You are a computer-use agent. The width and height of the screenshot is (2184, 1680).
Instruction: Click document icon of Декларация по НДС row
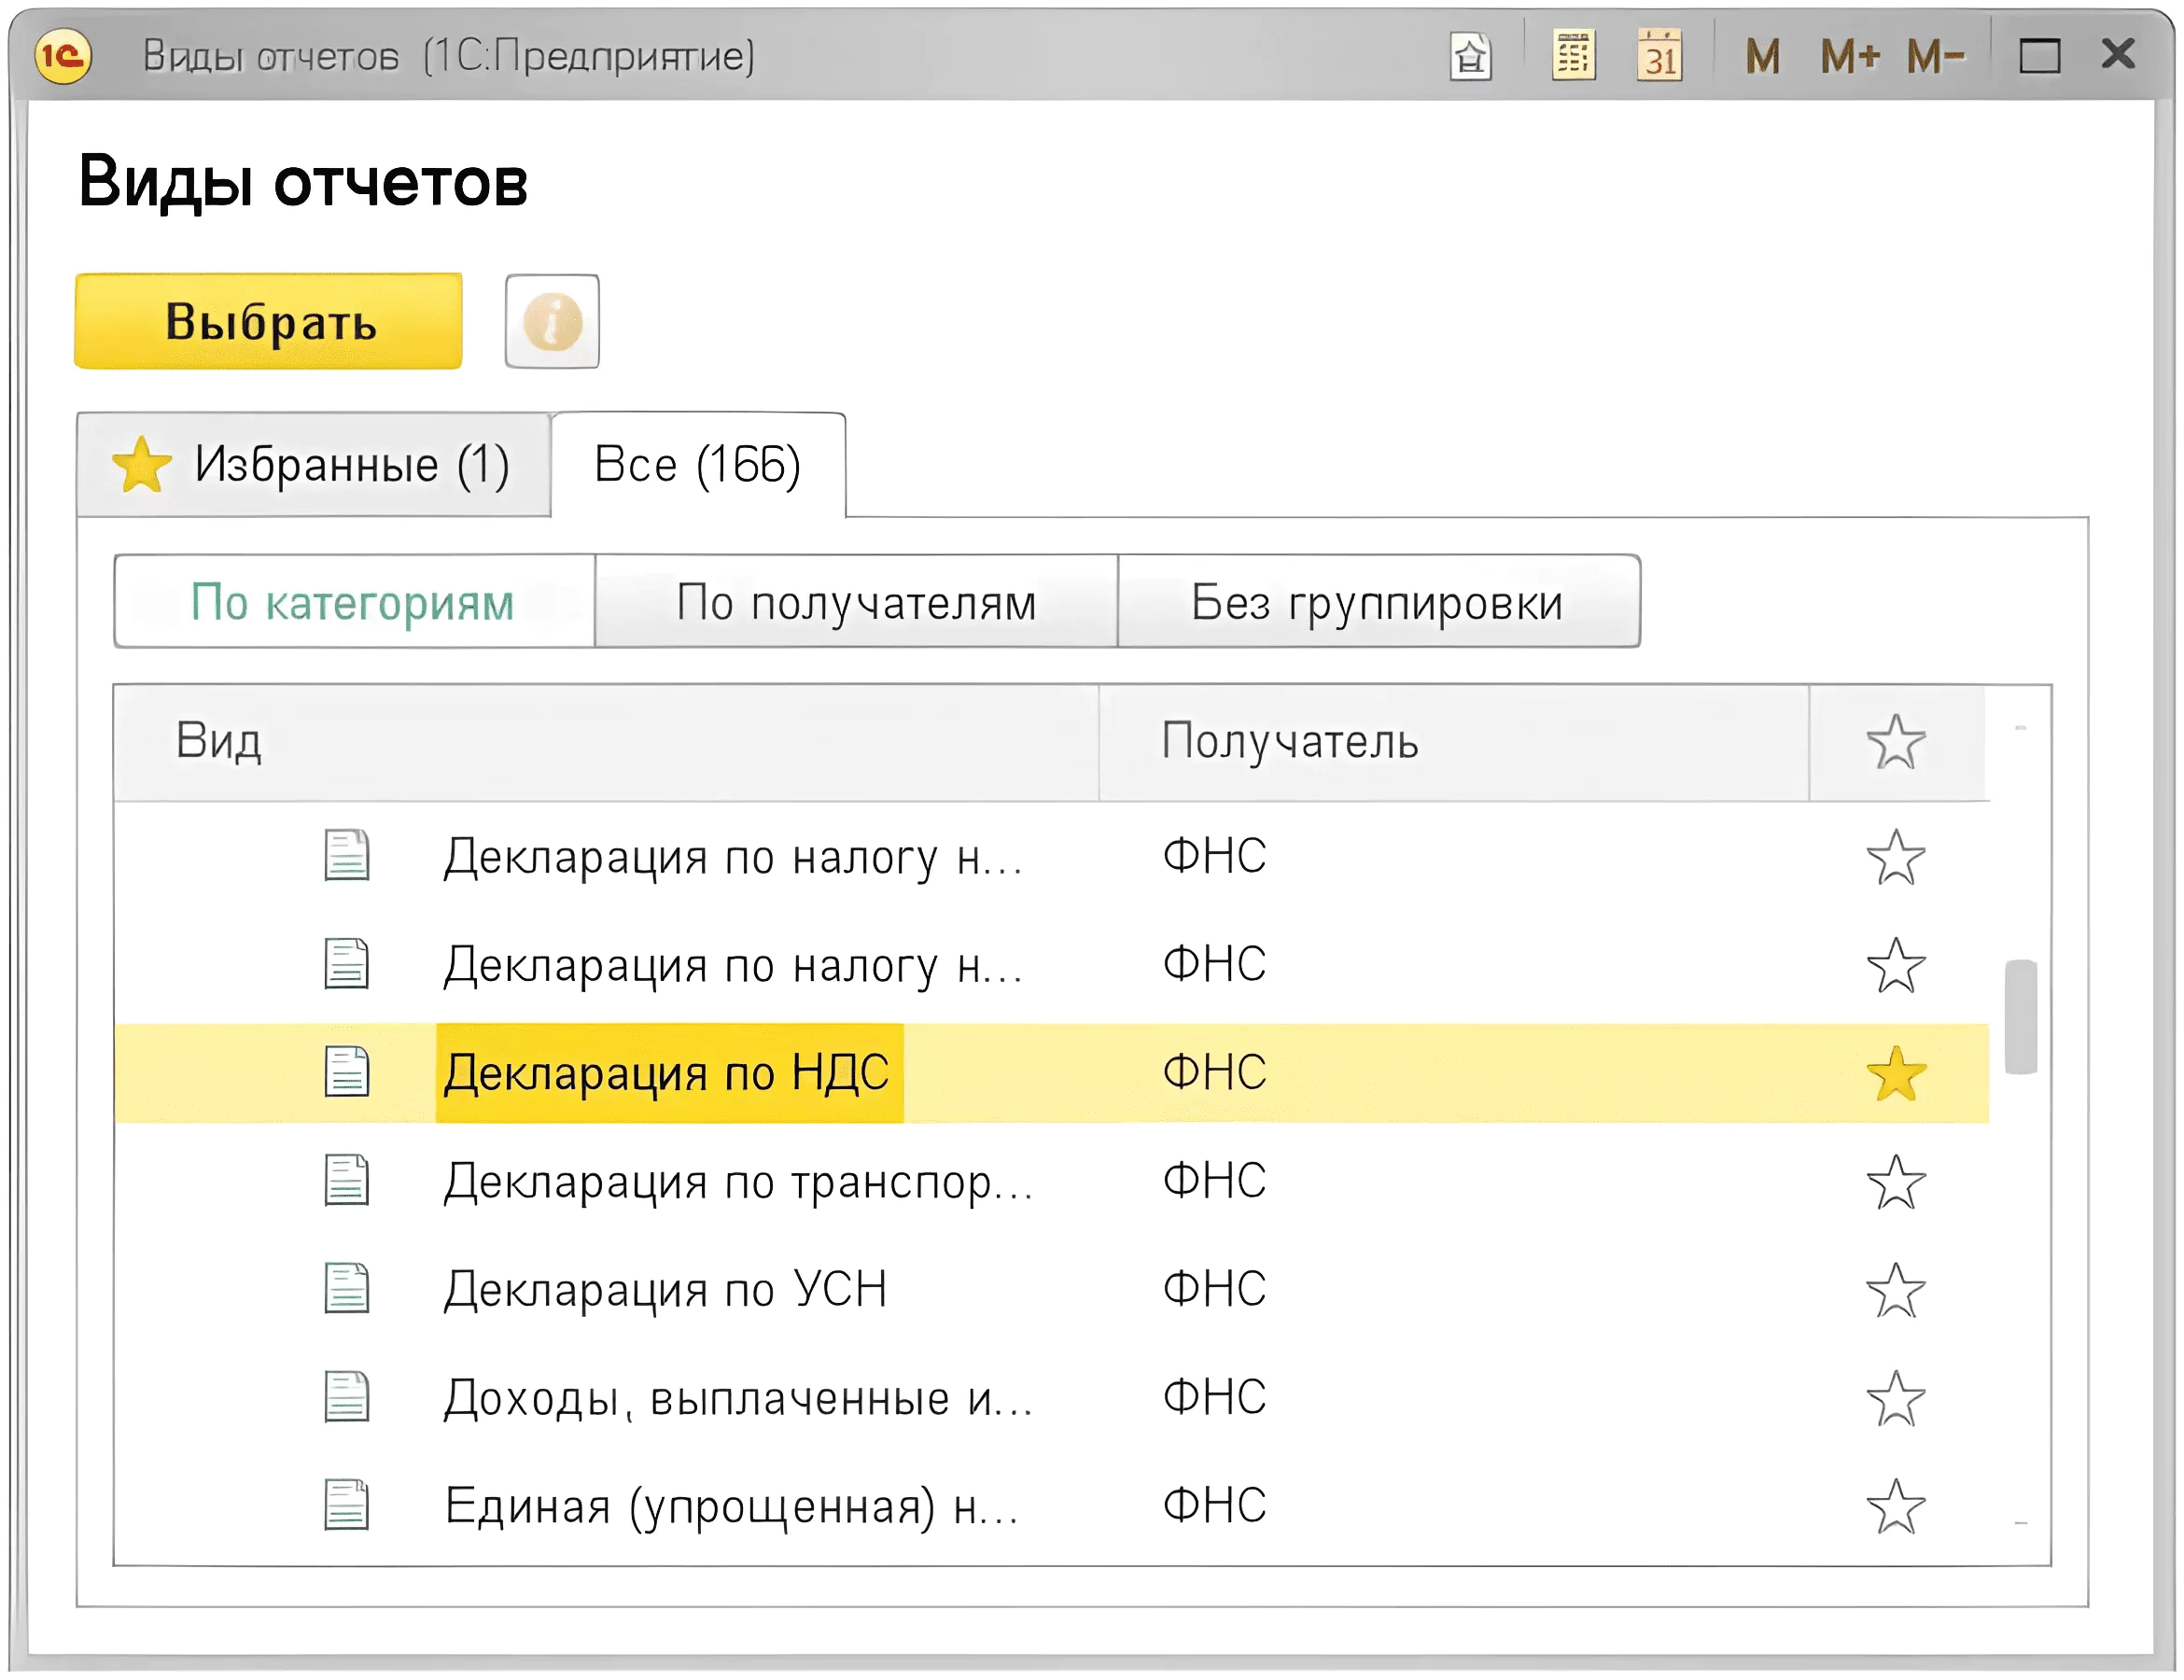point(347,1072)
